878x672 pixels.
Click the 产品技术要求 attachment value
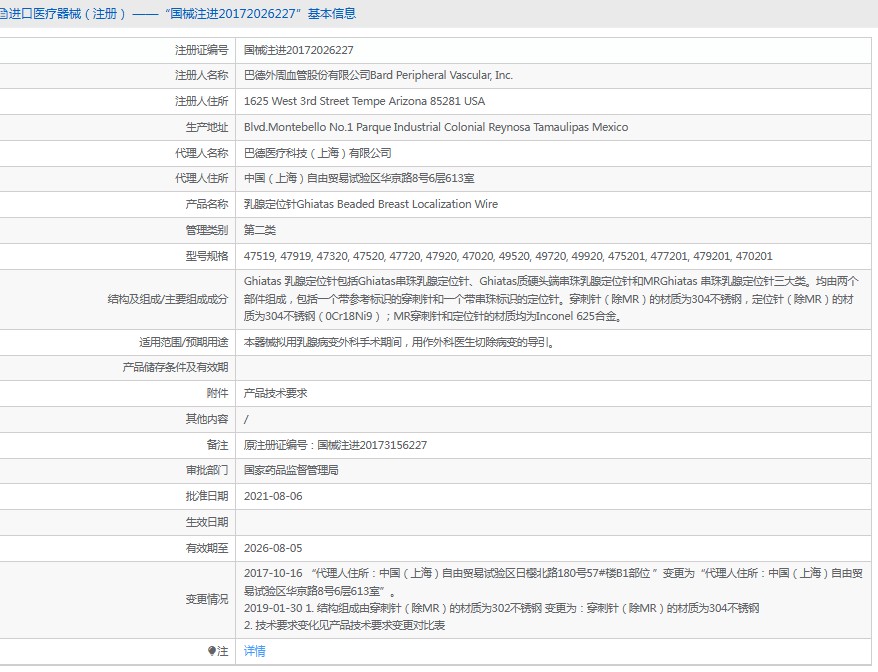click(x=276, y=393)
